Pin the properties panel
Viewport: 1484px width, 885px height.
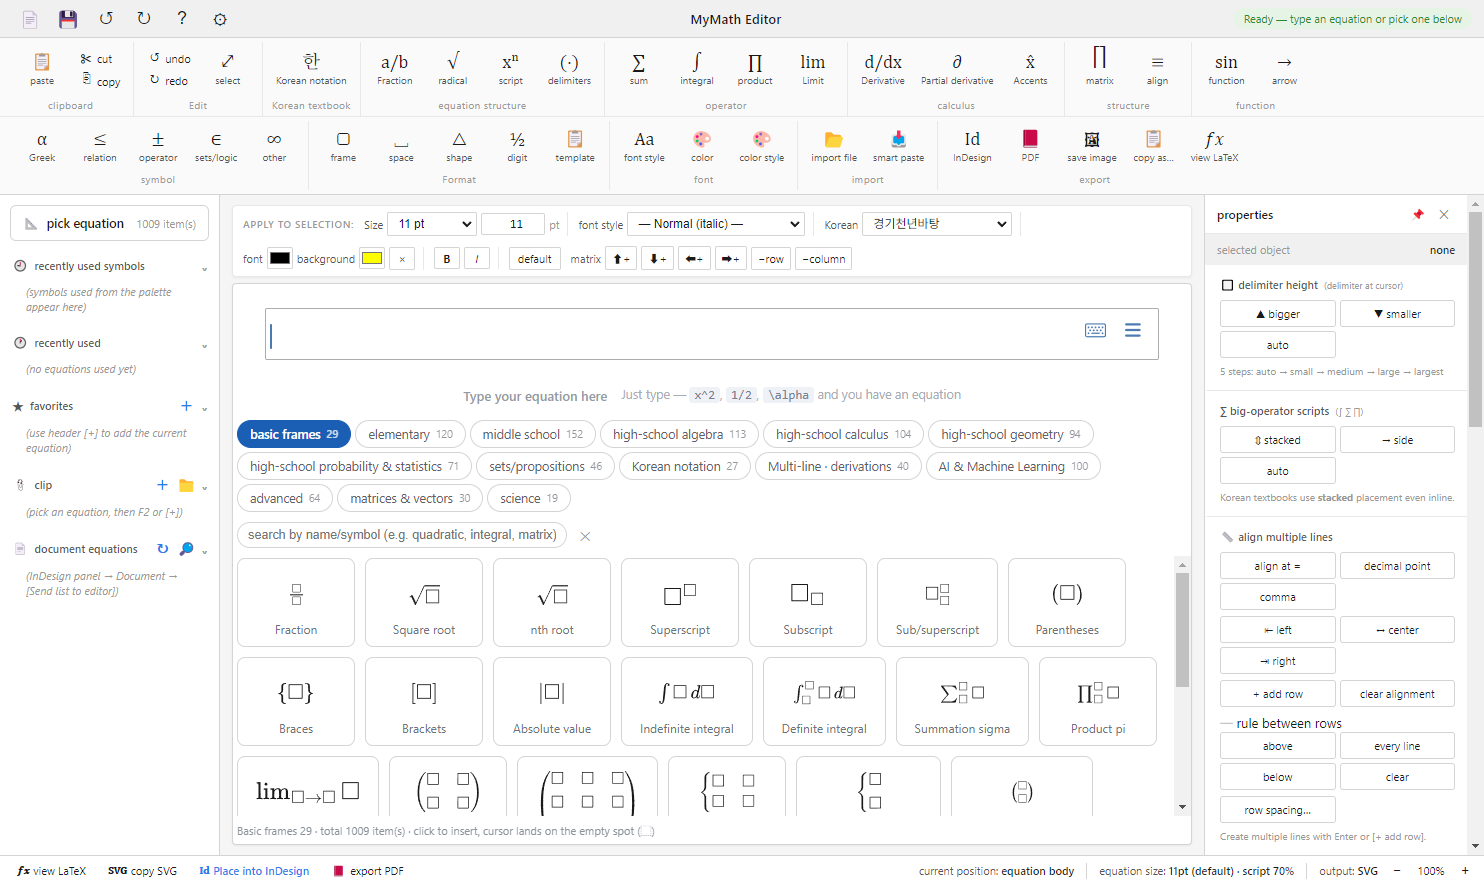(1418, 215)
